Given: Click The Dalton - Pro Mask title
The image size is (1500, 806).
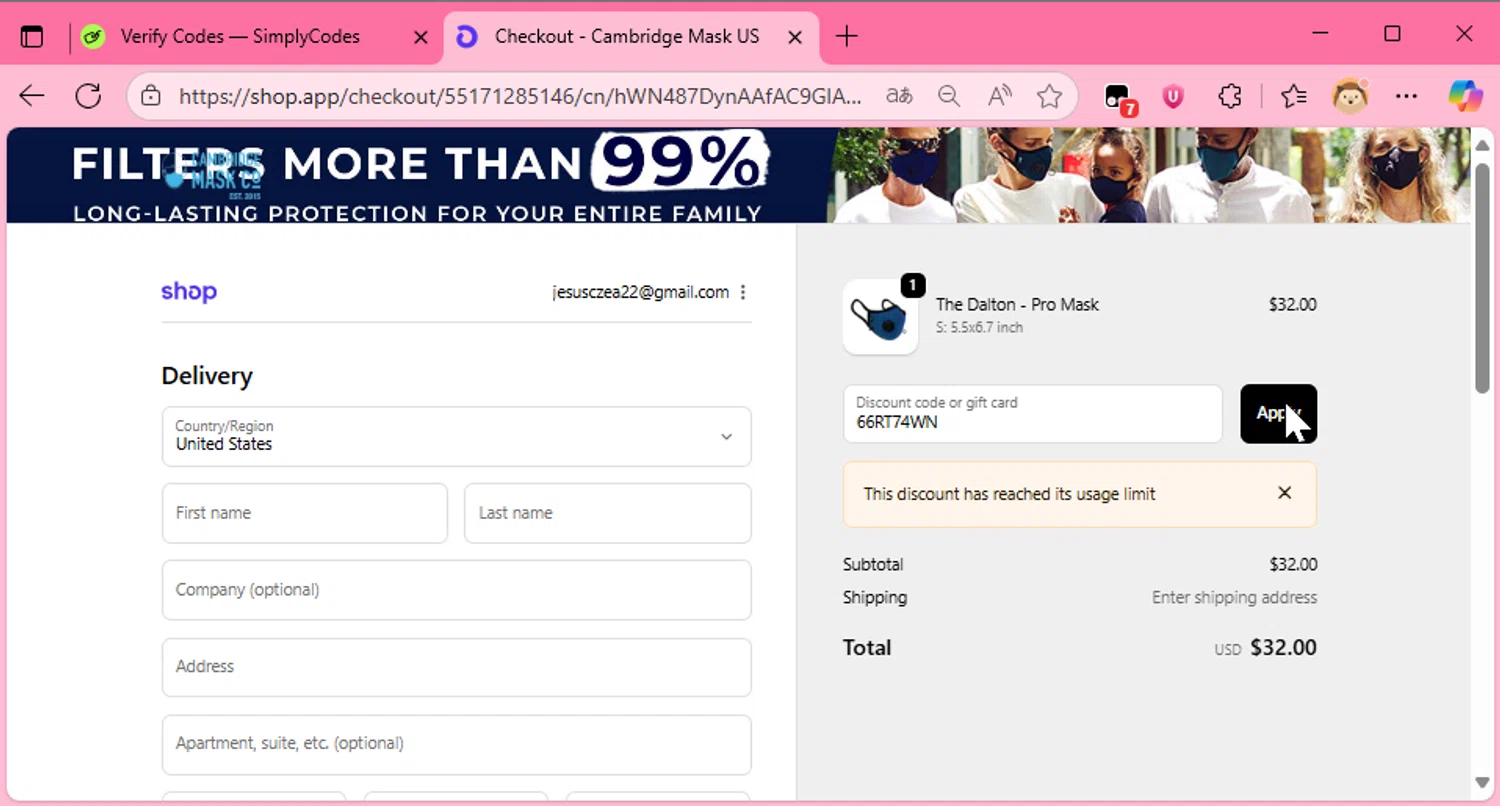Looking at the screenshot, I should pyautogui.click(x=1017, y=305).
